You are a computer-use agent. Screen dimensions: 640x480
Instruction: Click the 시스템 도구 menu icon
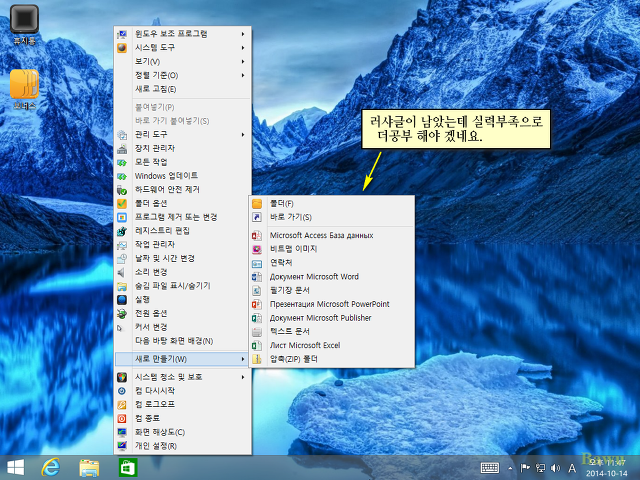pos(122,48)
